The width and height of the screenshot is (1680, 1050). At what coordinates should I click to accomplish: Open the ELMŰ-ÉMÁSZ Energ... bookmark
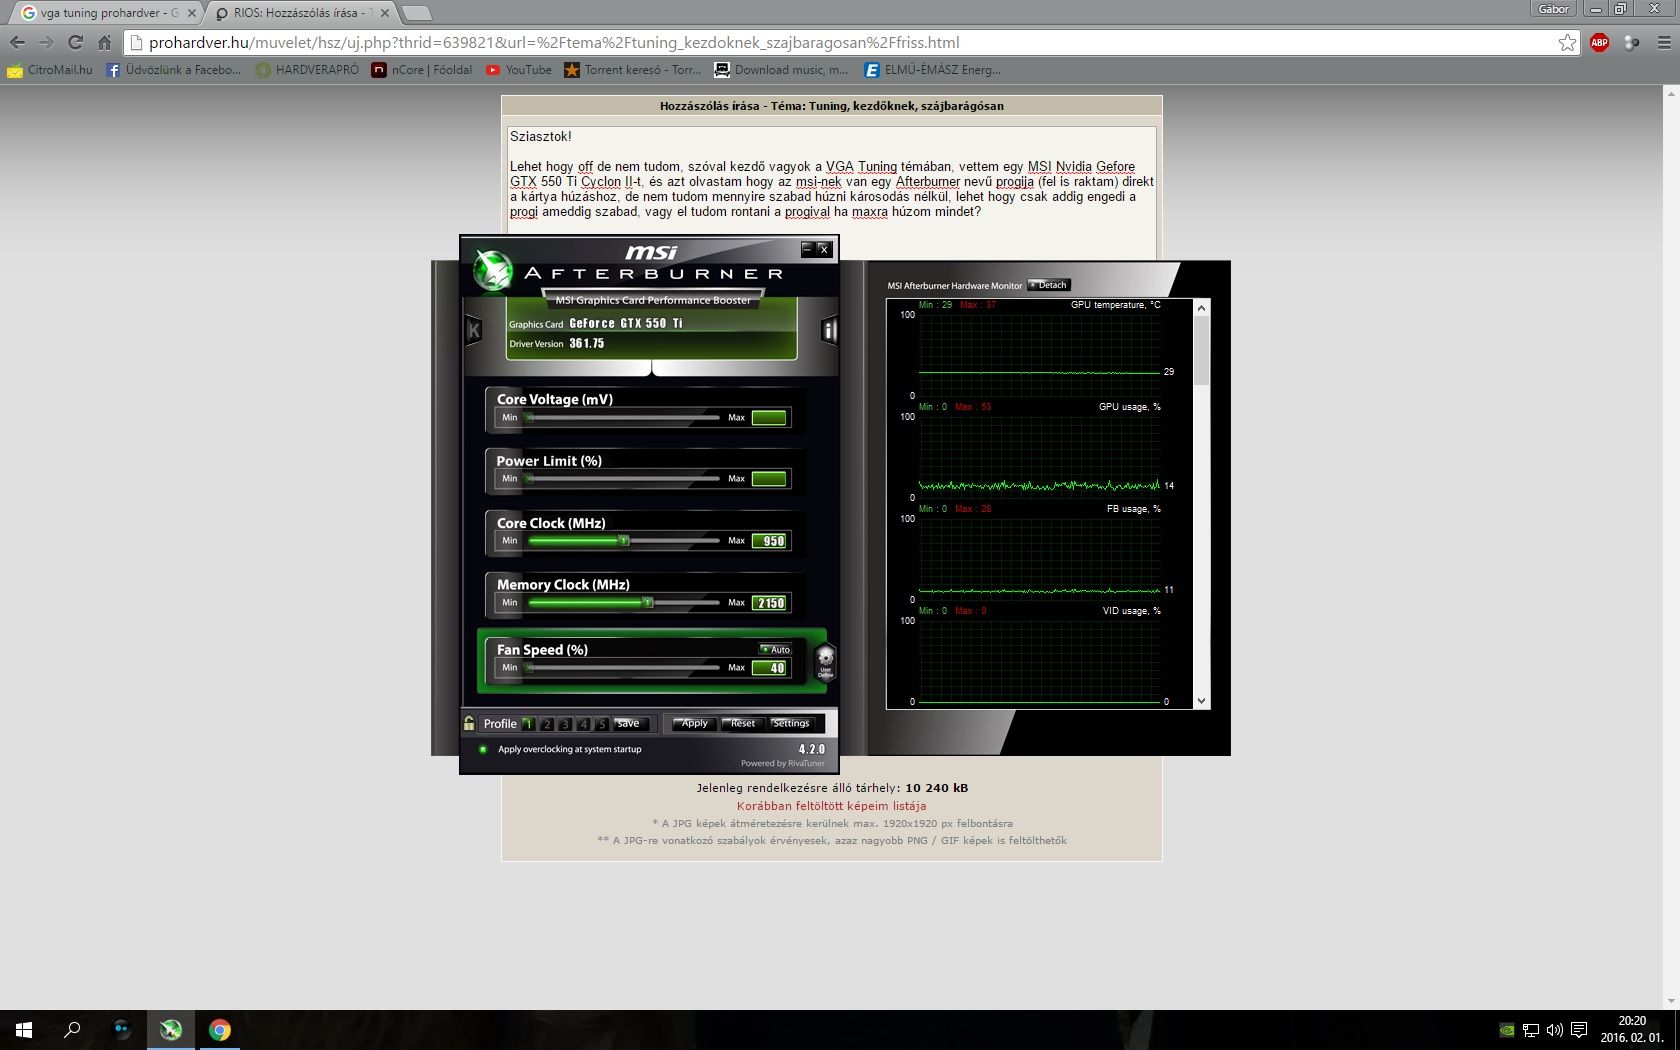pos(932,70)
